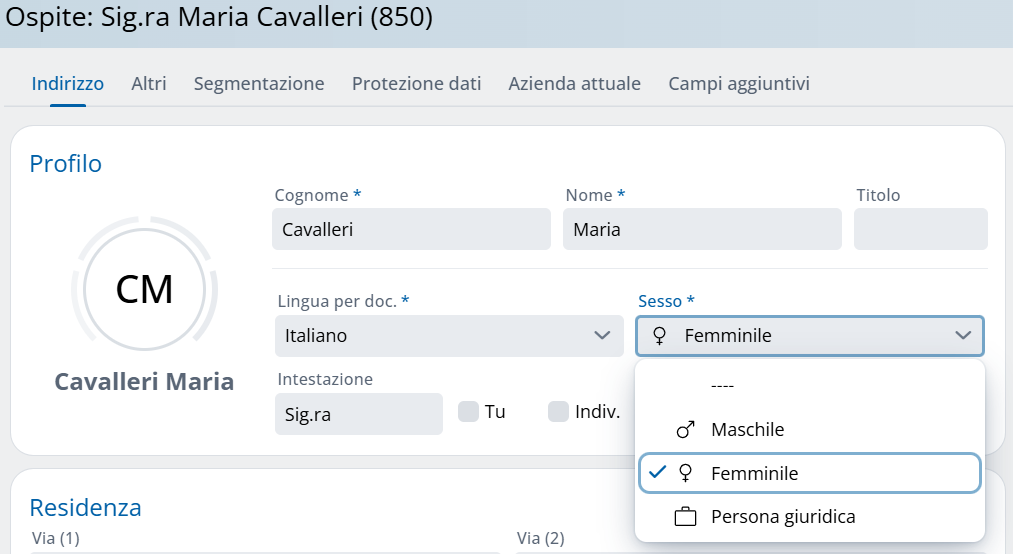Enable the Tu checkbox
Image resolution: width=1013 pixels, height=554 pixels.
(468, 412)
